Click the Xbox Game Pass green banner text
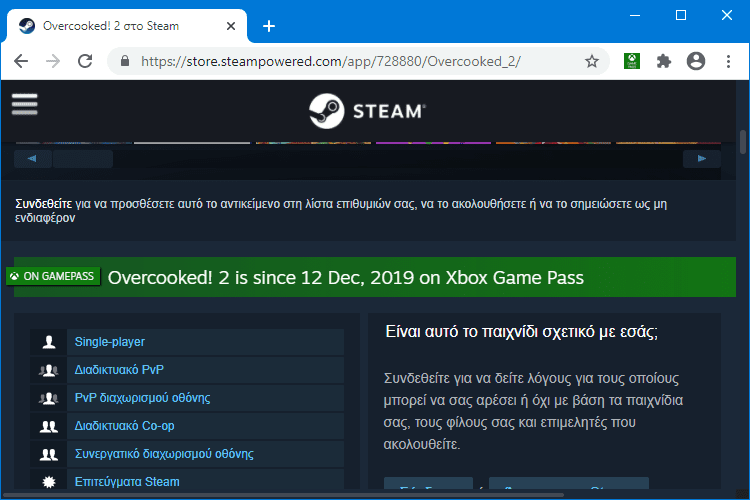750x500 pixels. point(345,278)
